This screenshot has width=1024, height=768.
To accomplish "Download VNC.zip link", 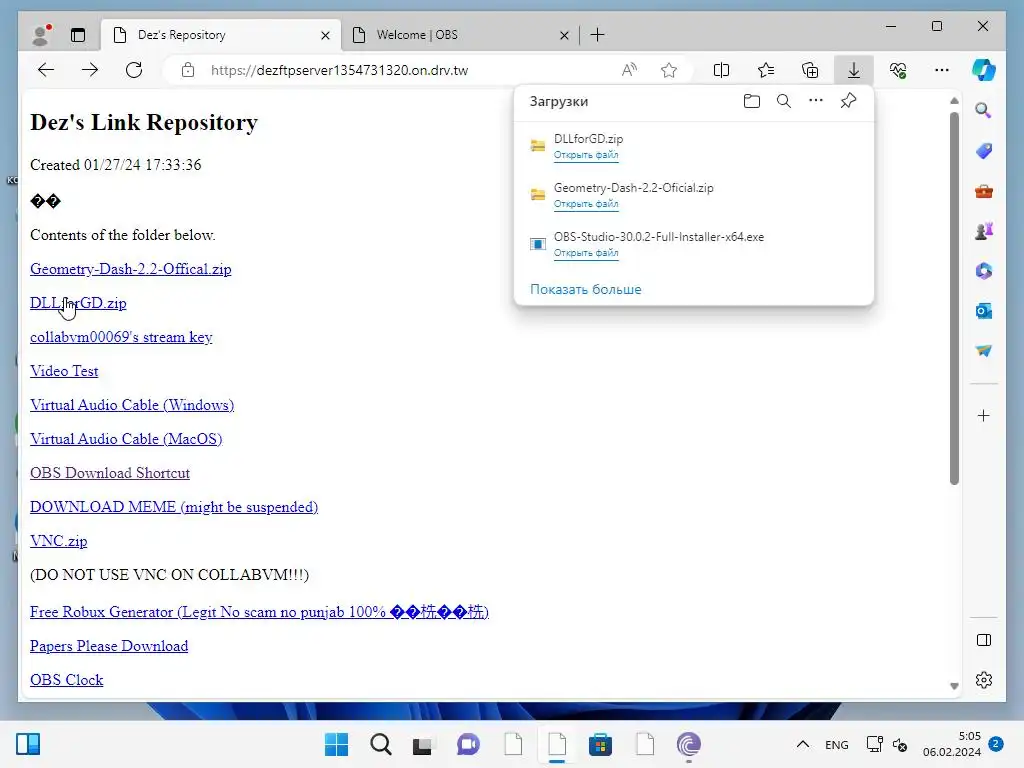I will pos(58,541).
